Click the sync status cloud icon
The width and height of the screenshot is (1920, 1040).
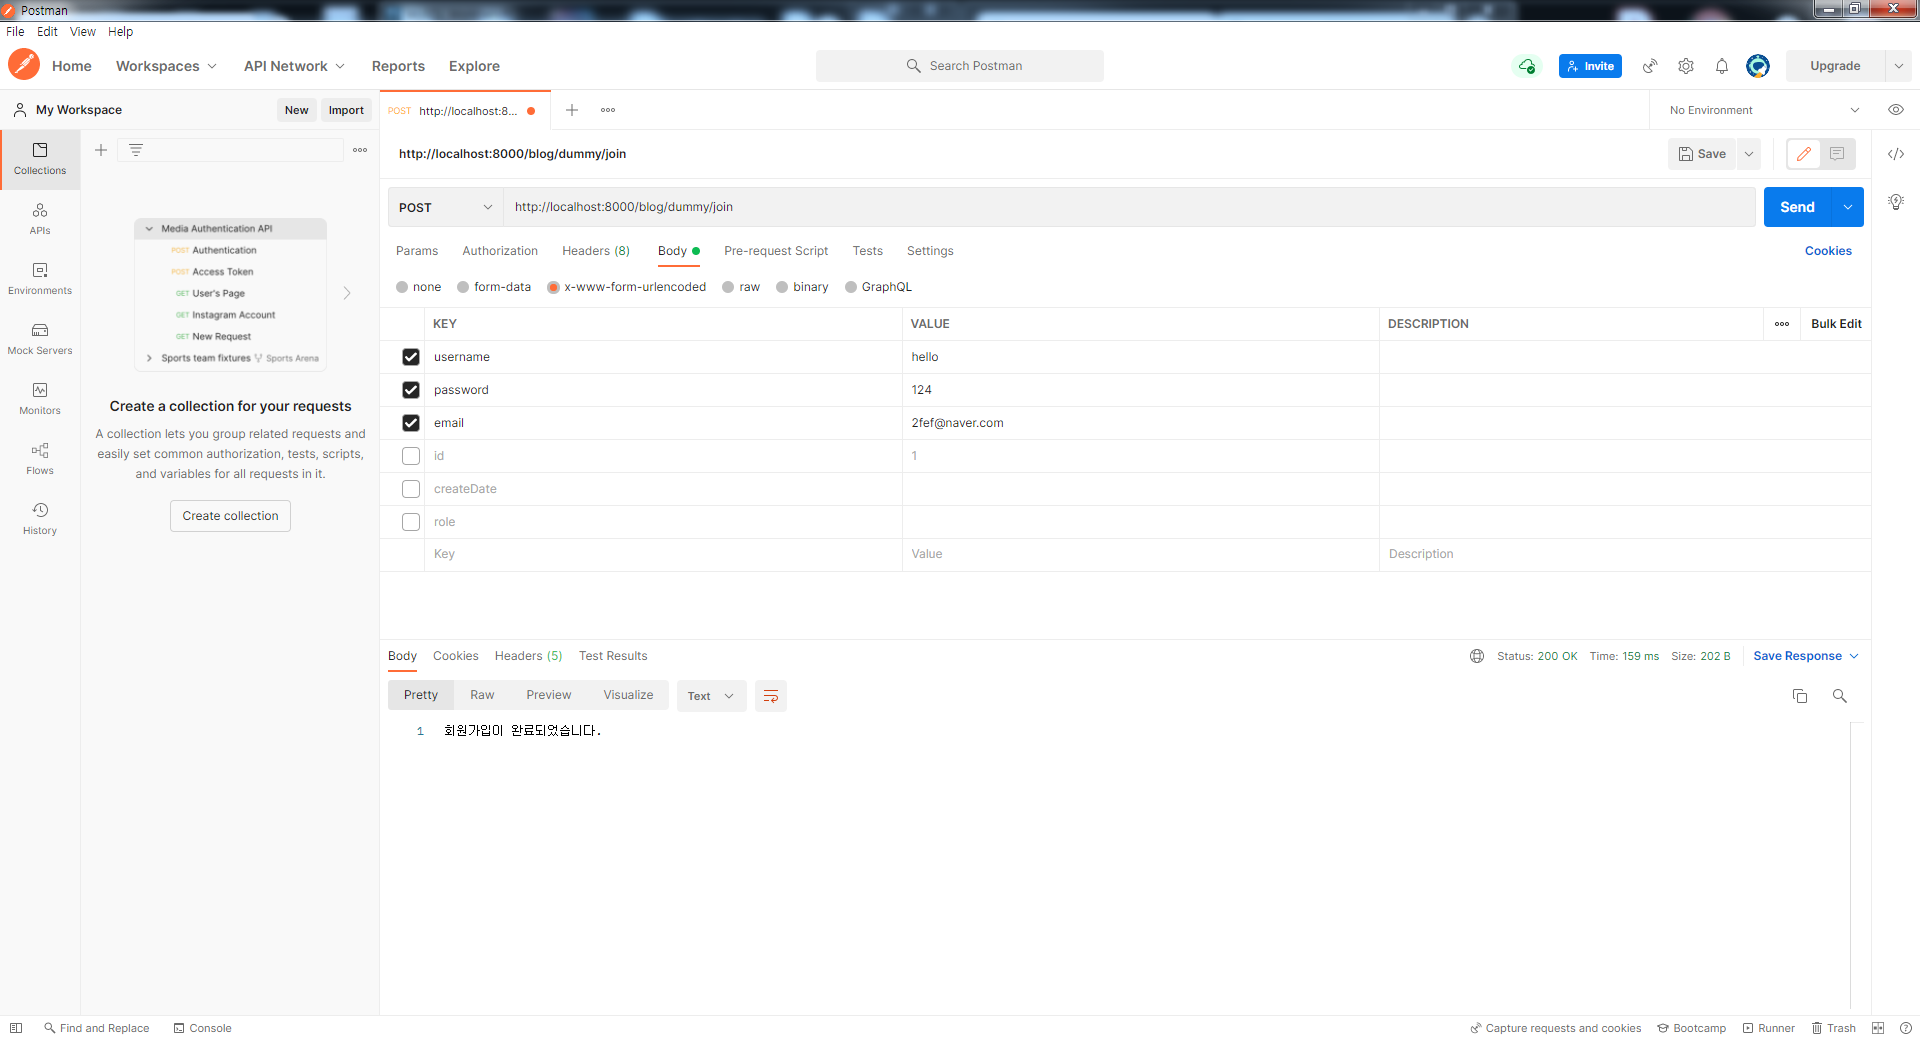[x=1527, y=66]
